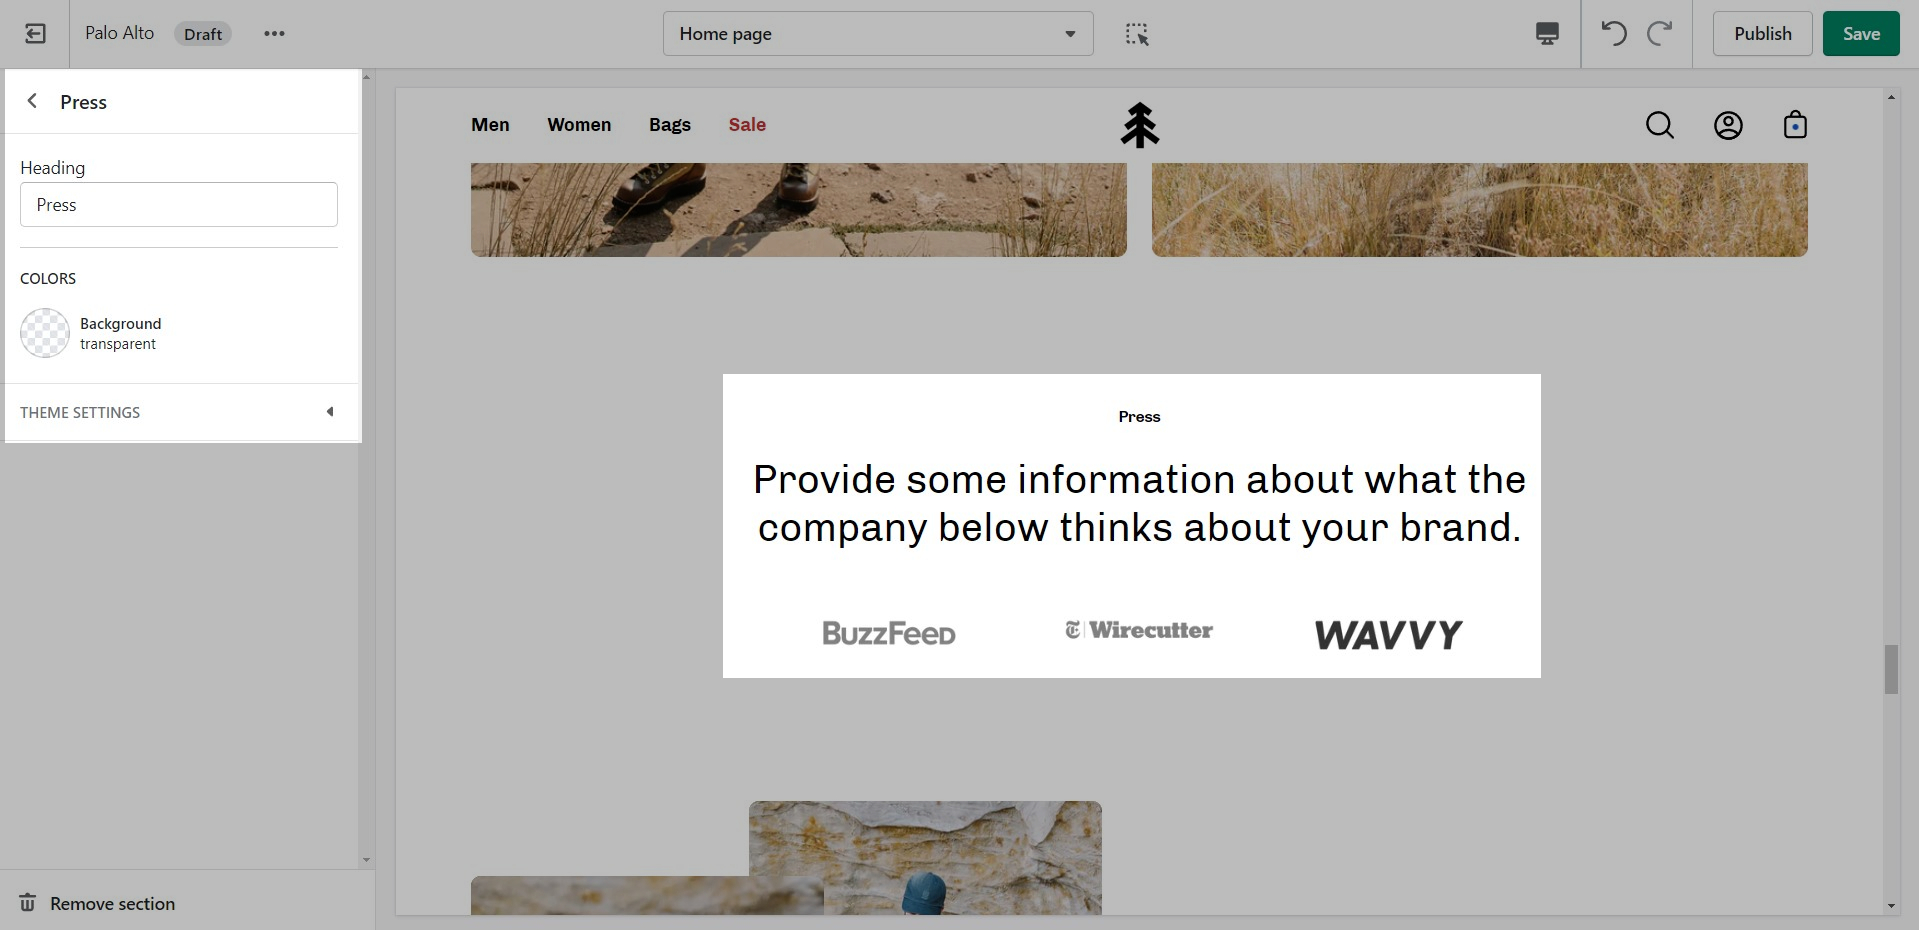This screenshot has width=1919, height=930.
Task: Undo the last change
Action: pos(1613,34)
